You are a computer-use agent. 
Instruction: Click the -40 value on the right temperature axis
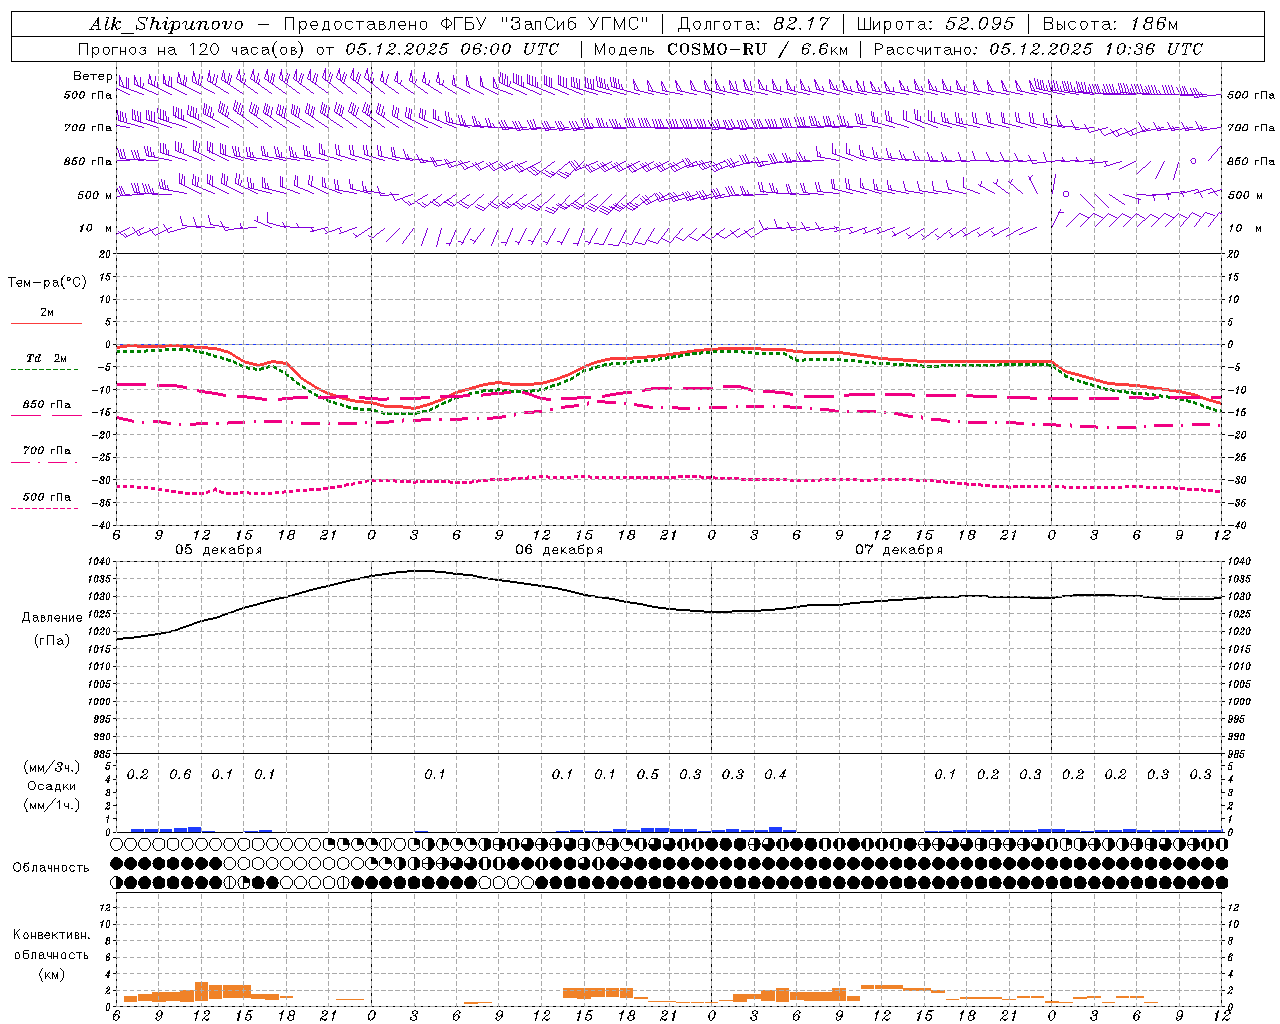click(x=1235, y=526)
